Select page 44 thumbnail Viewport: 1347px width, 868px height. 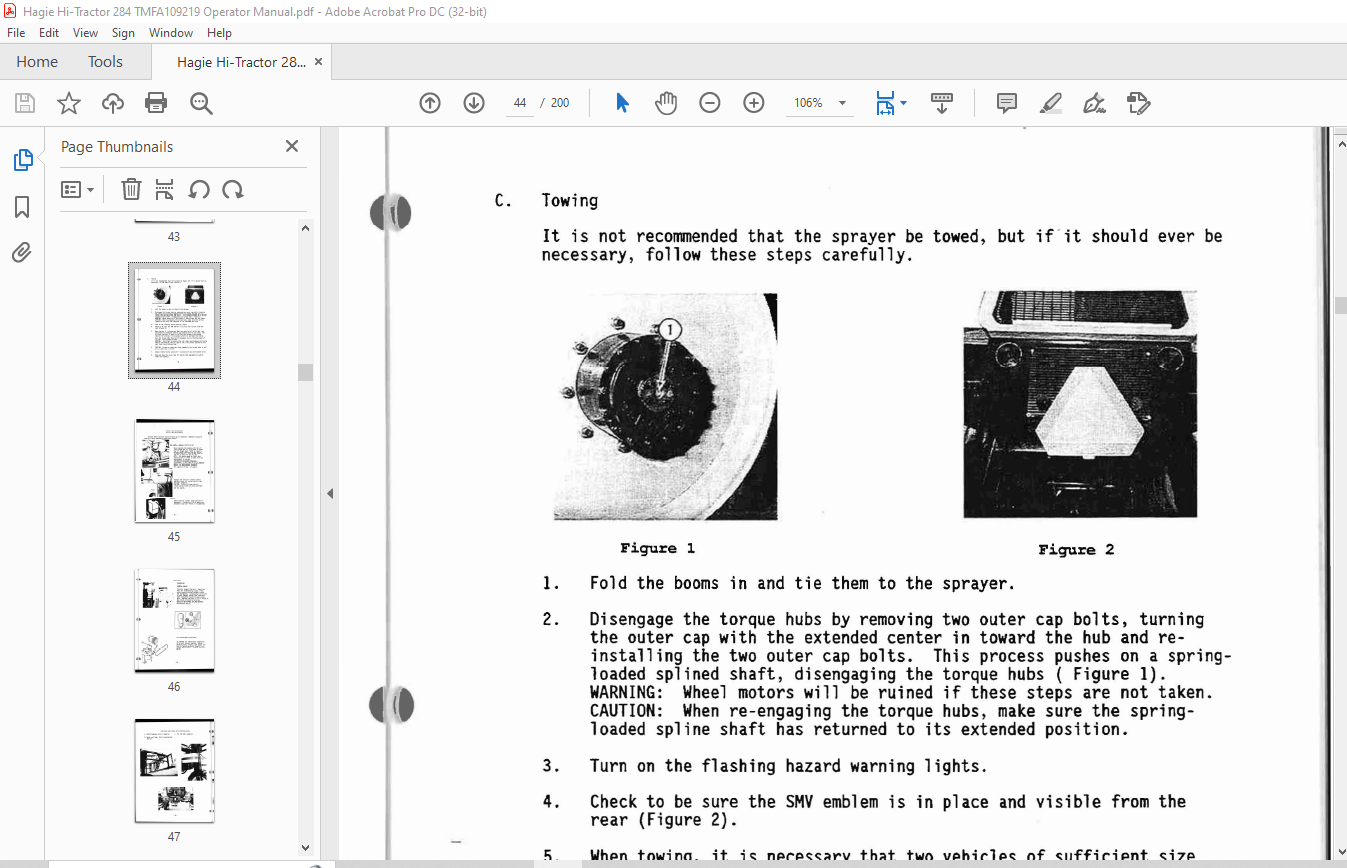pyautogui.click(x=174, y=320)
